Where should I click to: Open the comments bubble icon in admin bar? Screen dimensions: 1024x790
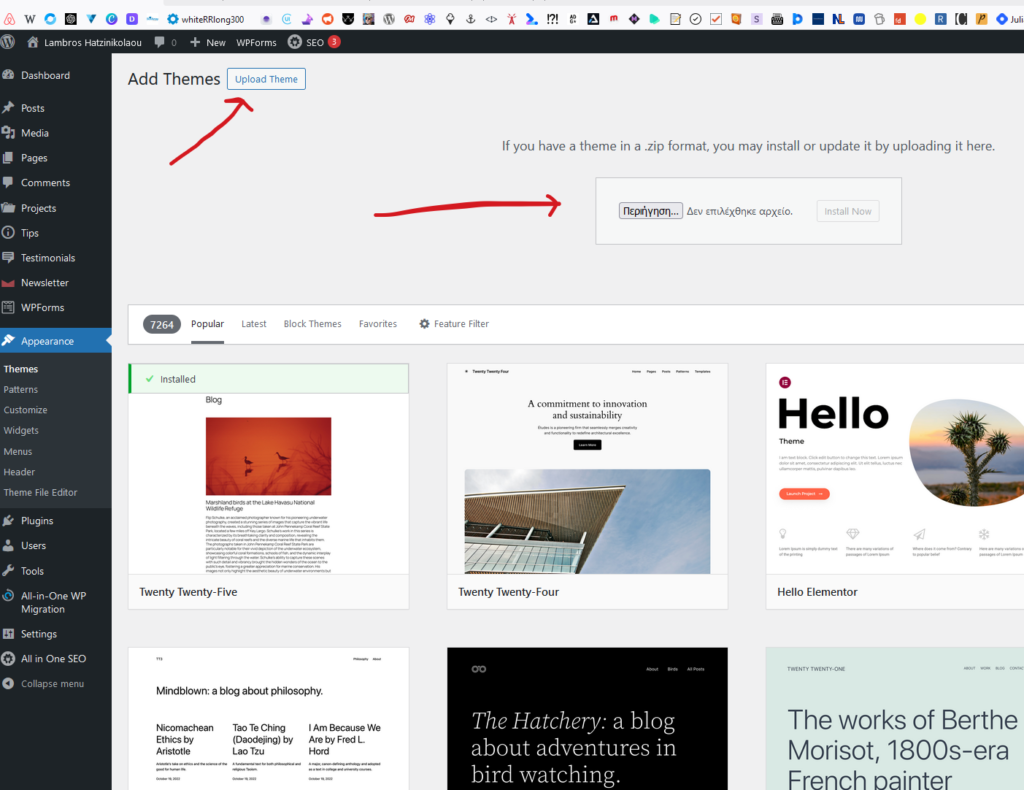tap(160, 42)
